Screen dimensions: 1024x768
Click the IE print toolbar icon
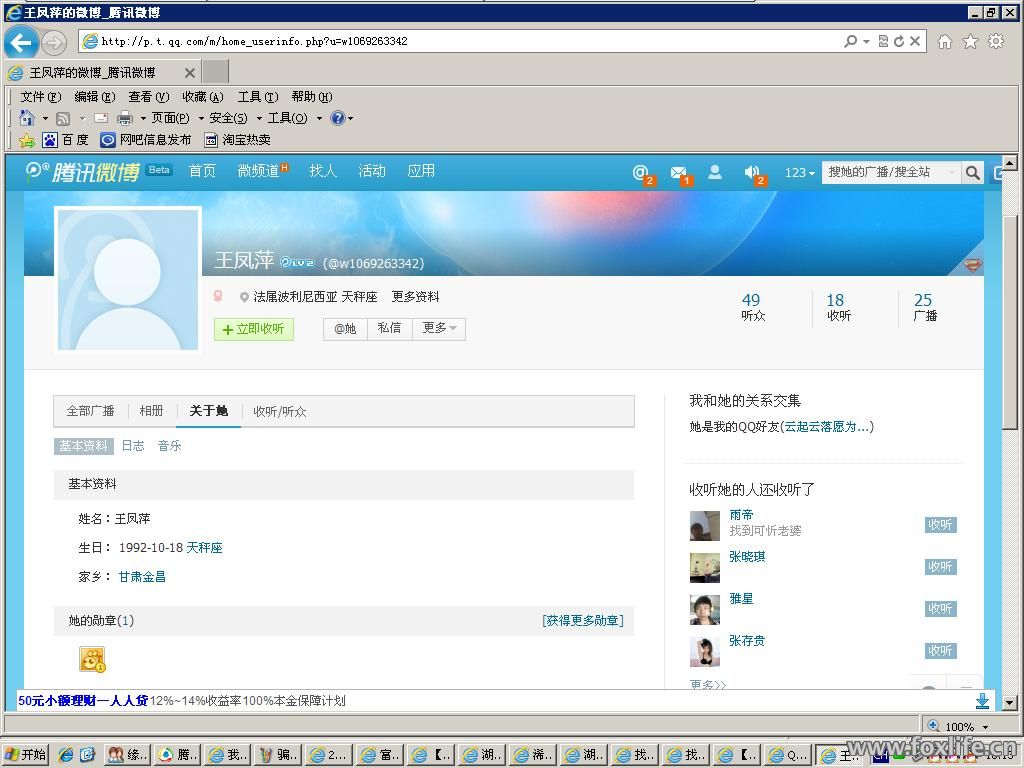125,118
